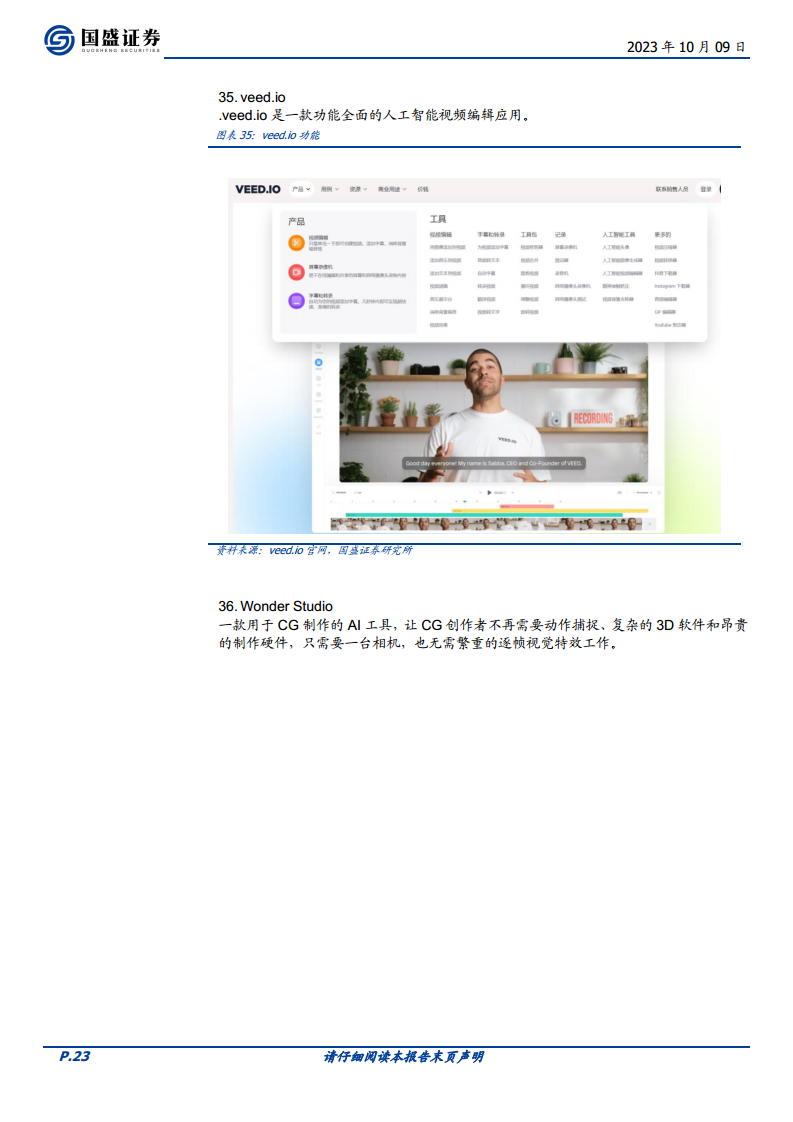Screen dimensions: 793x1122
Task: Click the 人工智能工具 column heading
Action: point(618,235)
